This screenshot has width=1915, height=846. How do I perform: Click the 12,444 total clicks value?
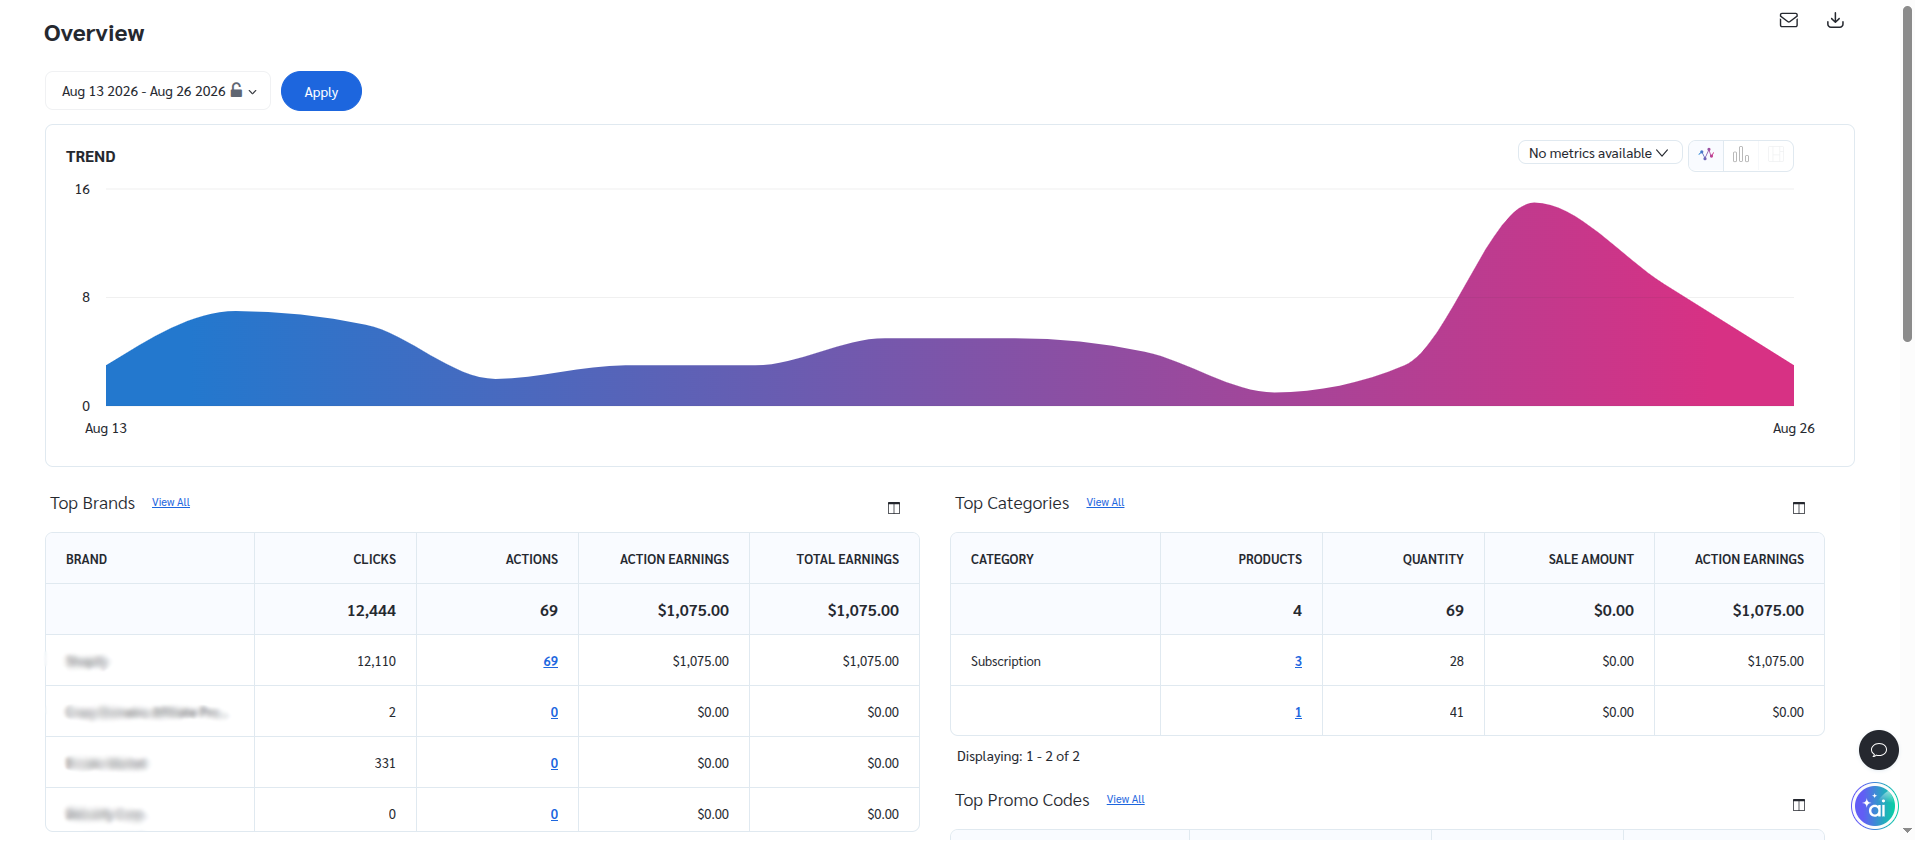(371, 610)
